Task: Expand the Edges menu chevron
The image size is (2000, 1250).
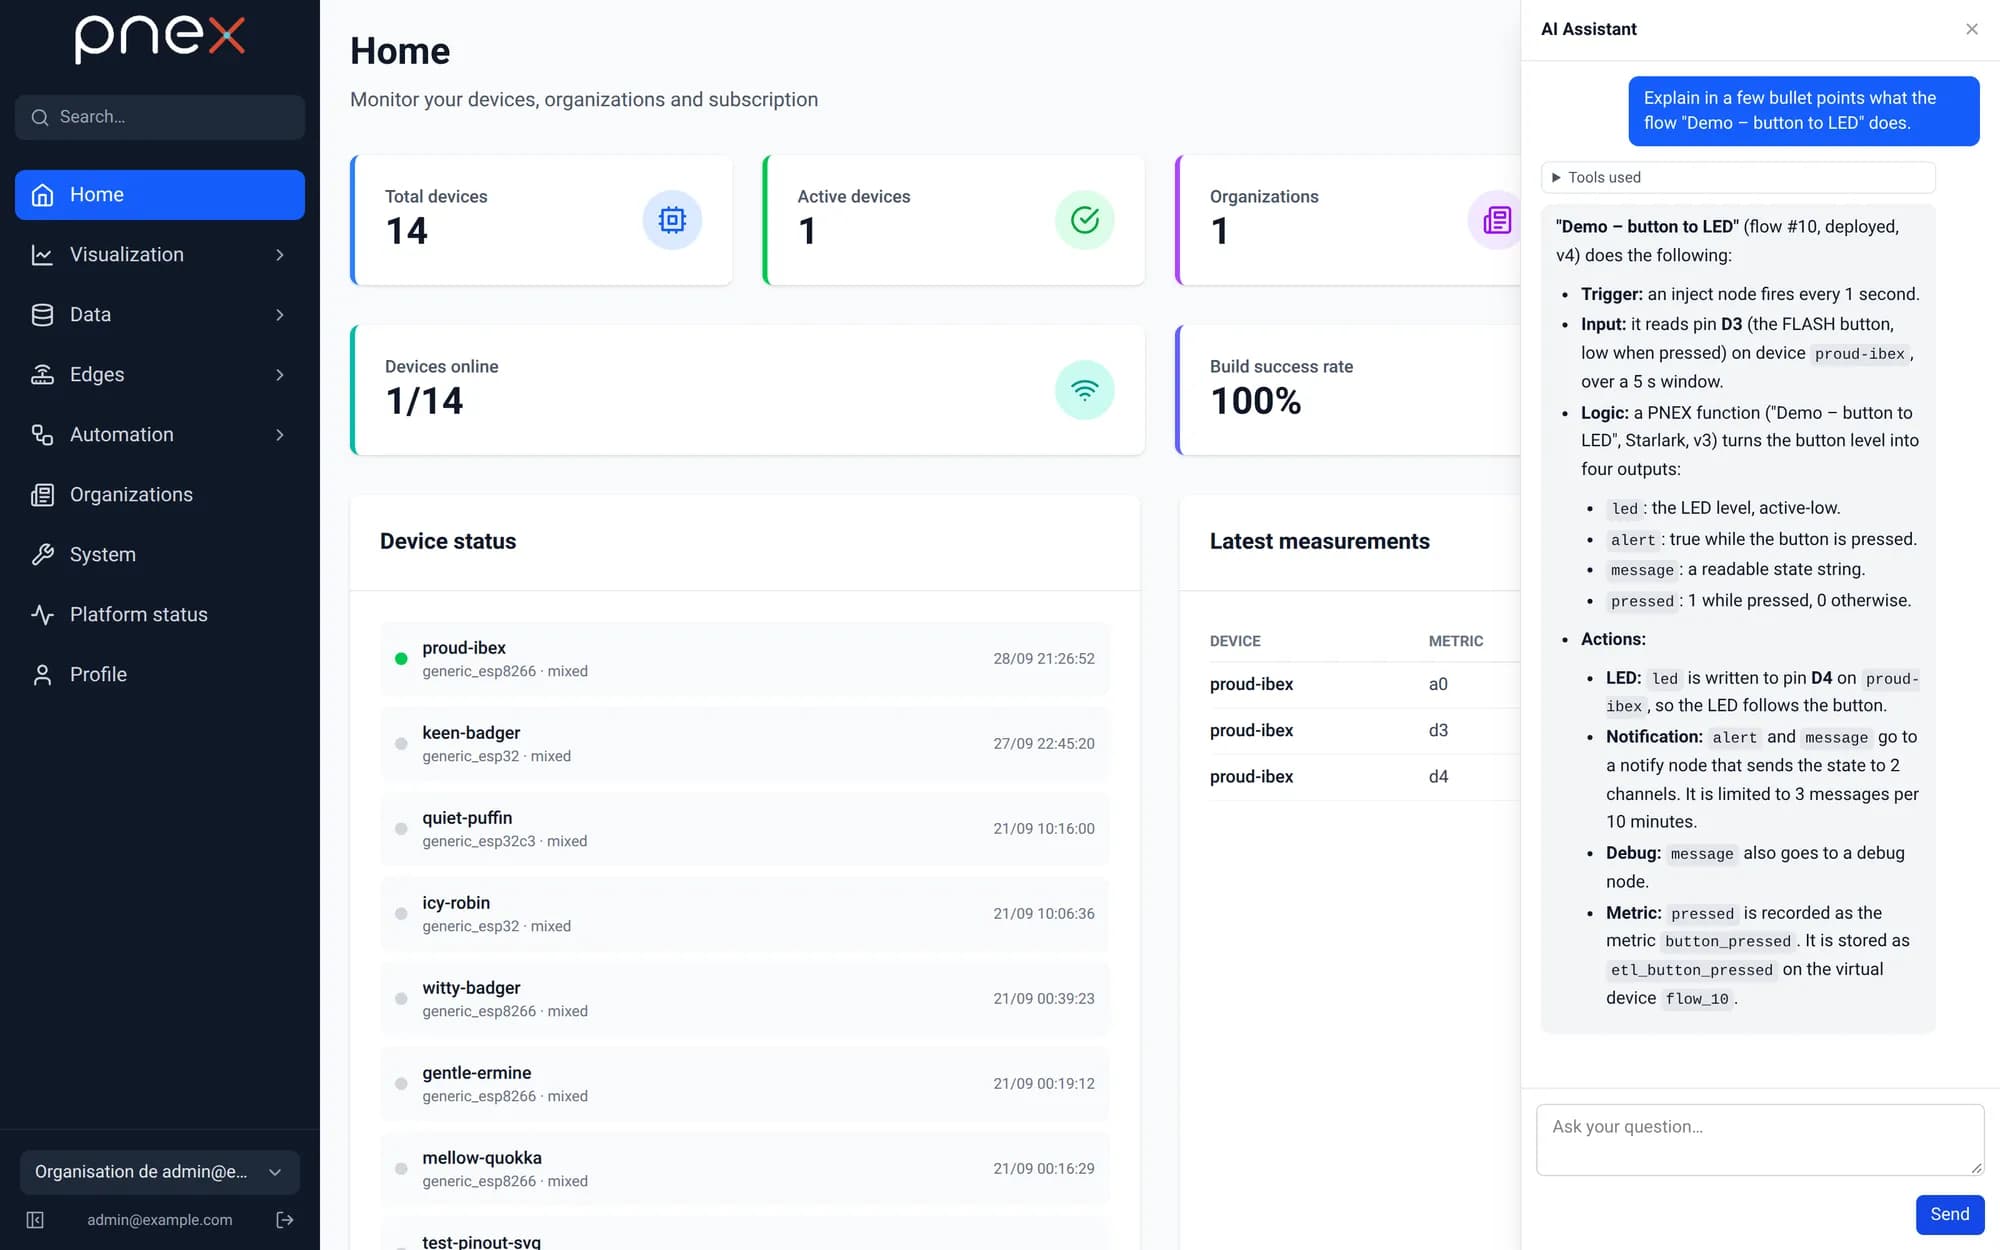Action: 280,375
